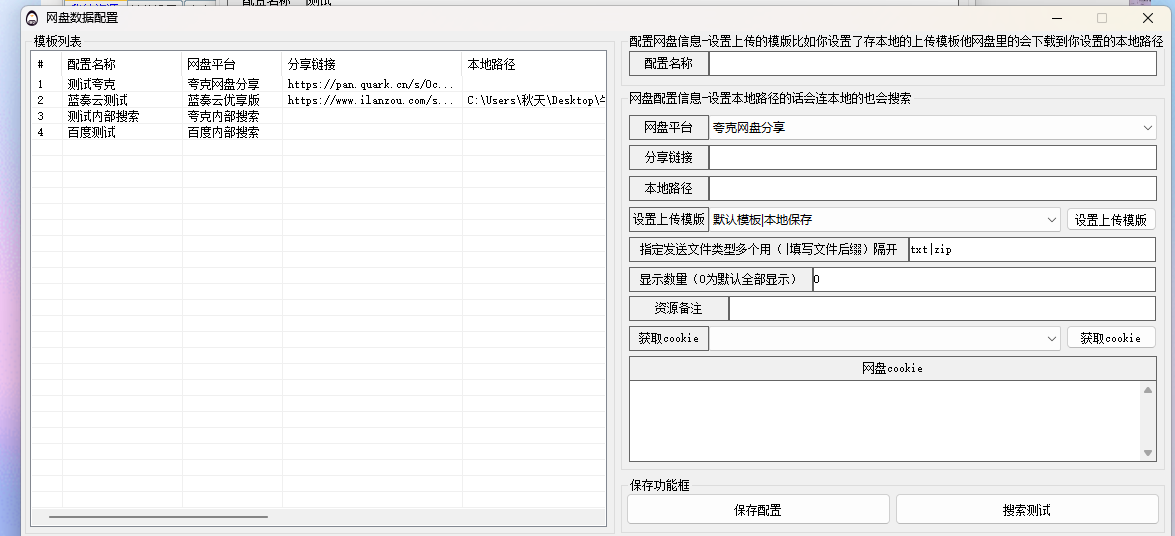Image resolution: width=1175 pixels, height=536 pixels.
Task: Click the 本地路径 input box
Action: (x=931, y=189)
